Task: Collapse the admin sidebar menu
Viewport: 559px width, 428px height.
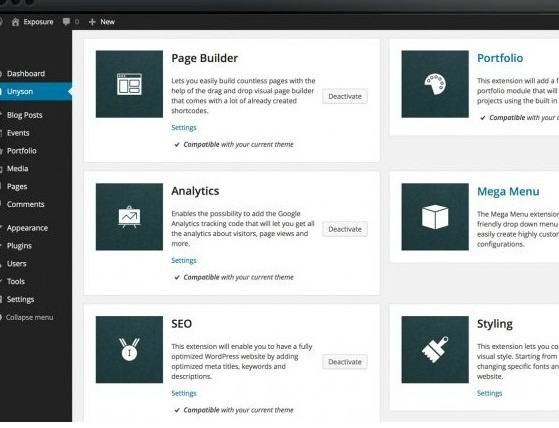Action: click(29, 317)
